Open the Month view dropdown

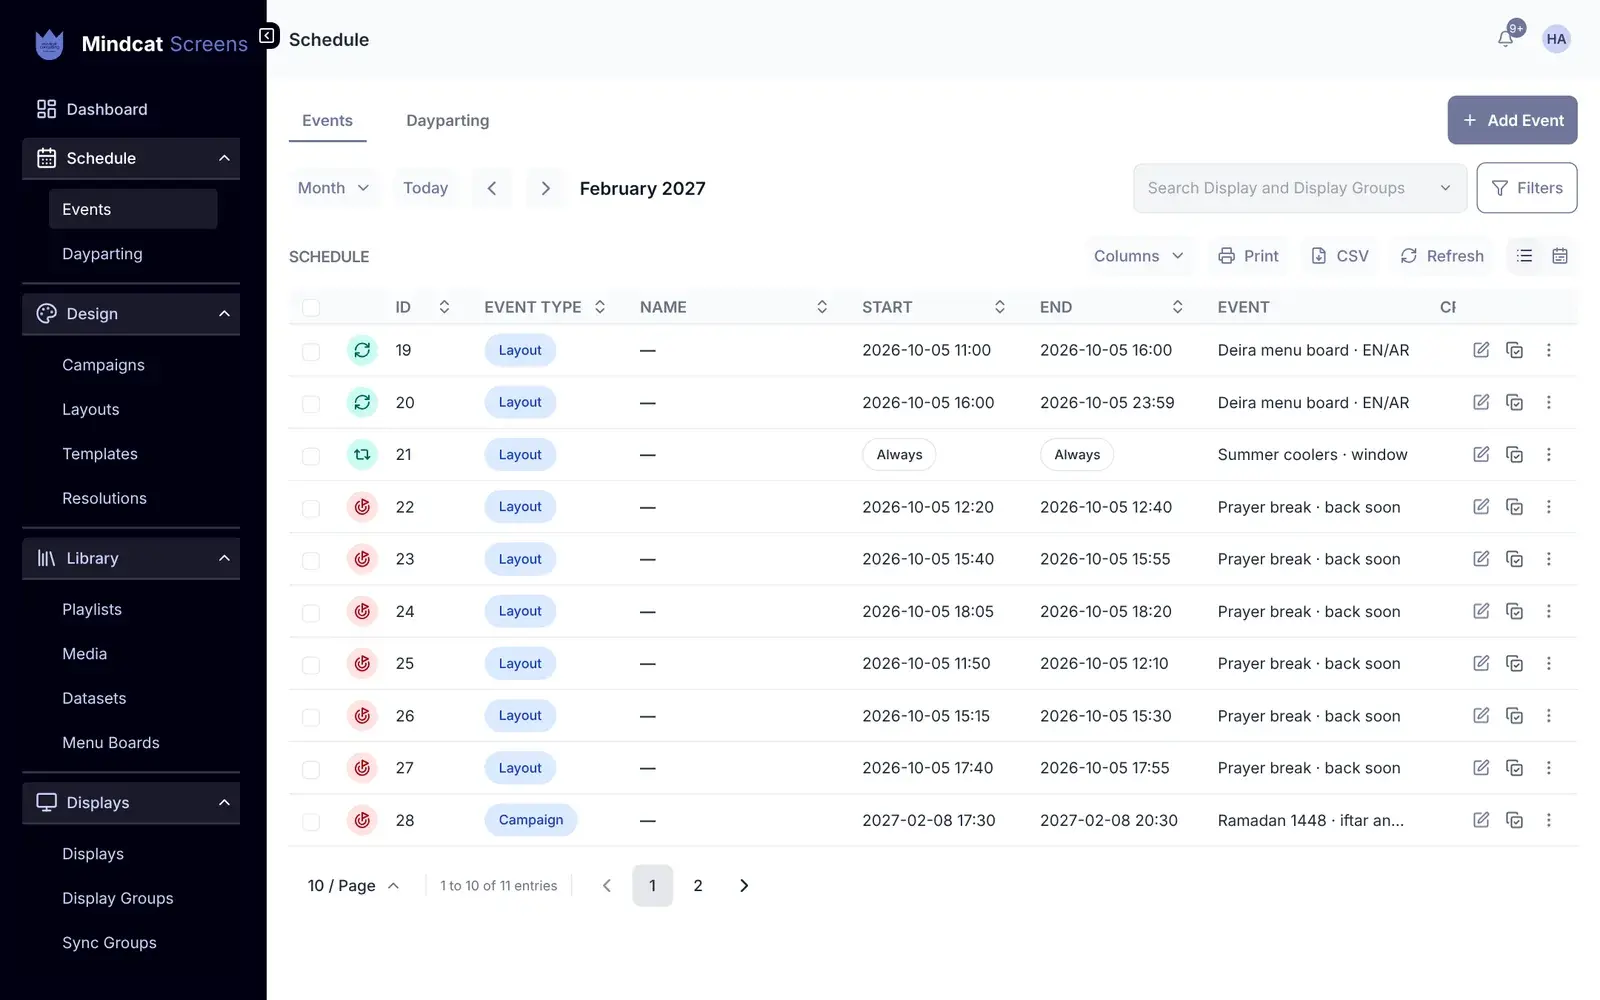[x=334, y=188]
